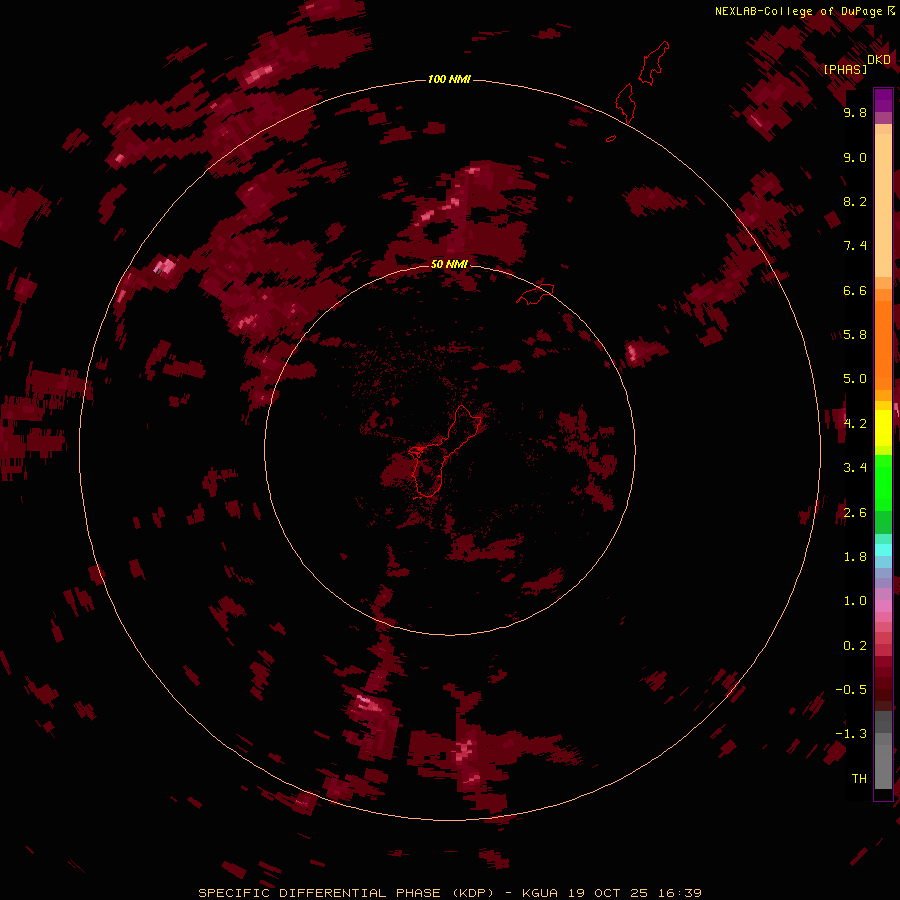The height and width of the screenshot is (900, 900).
Task: Click the 8.2 scale label
Action: tap(855, 201)
